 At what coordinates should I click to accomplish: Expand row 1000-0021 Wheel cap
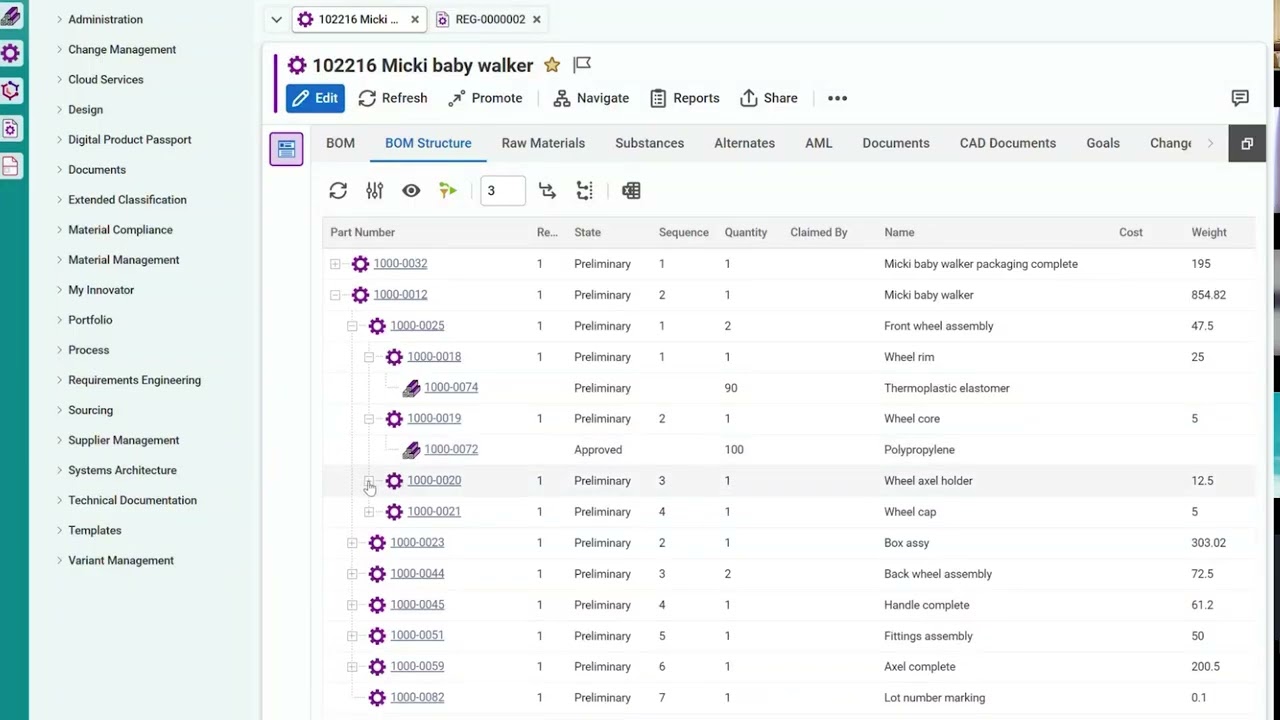369,512
